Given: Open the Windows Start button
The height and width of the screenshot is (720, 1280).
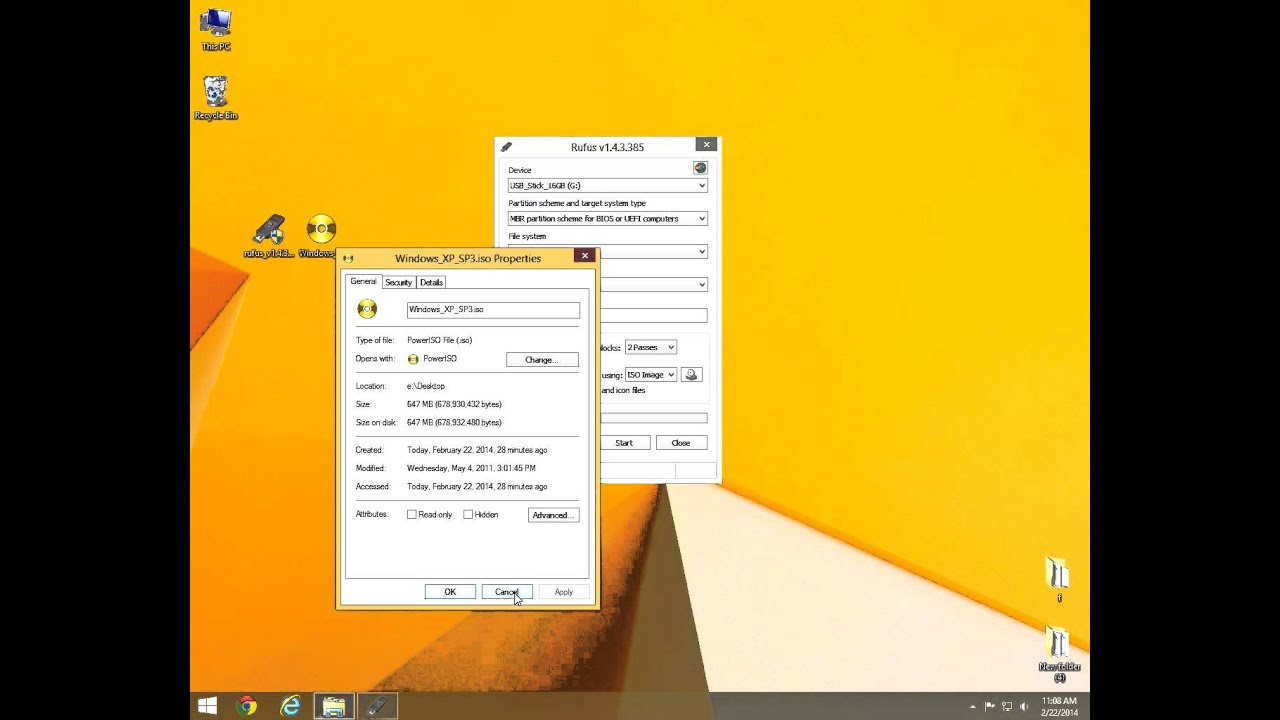Looking at the screenshot, I should 207,706.
